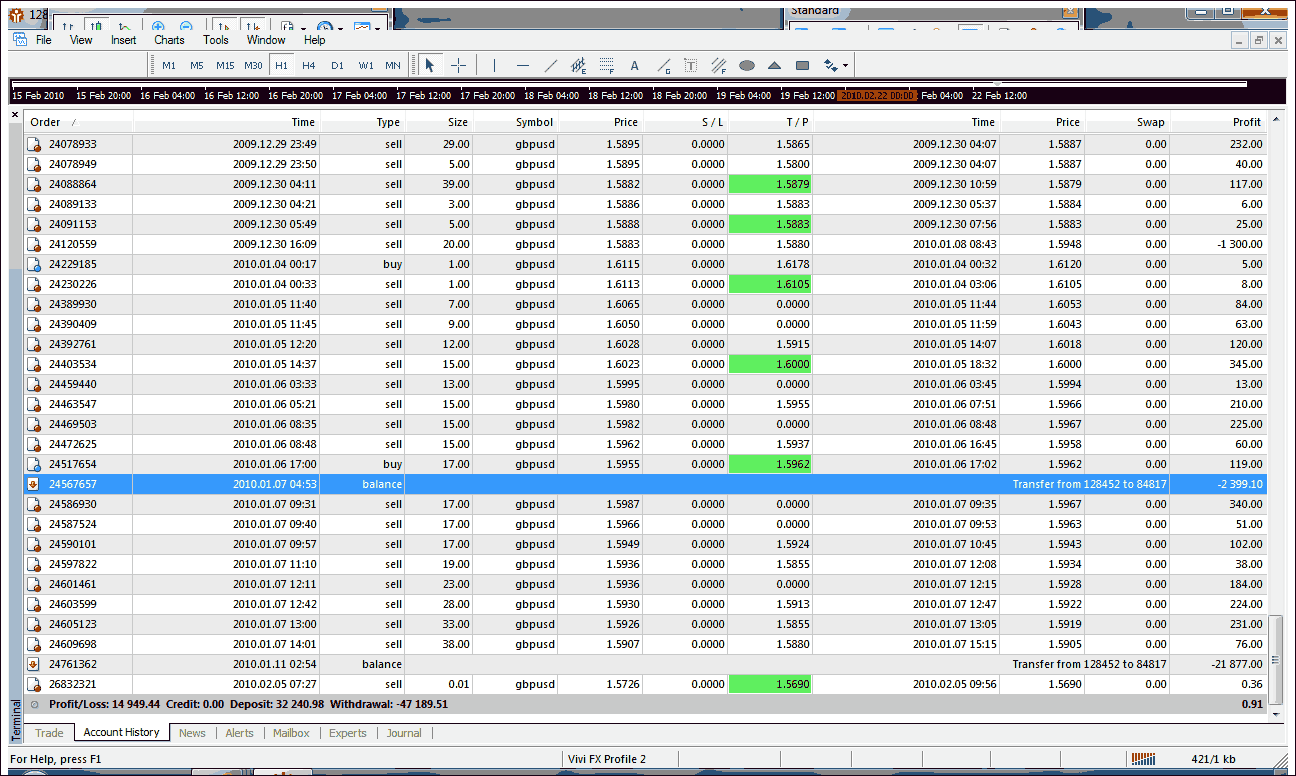
Task: Switch timeframe to H4
Action: 309,66
